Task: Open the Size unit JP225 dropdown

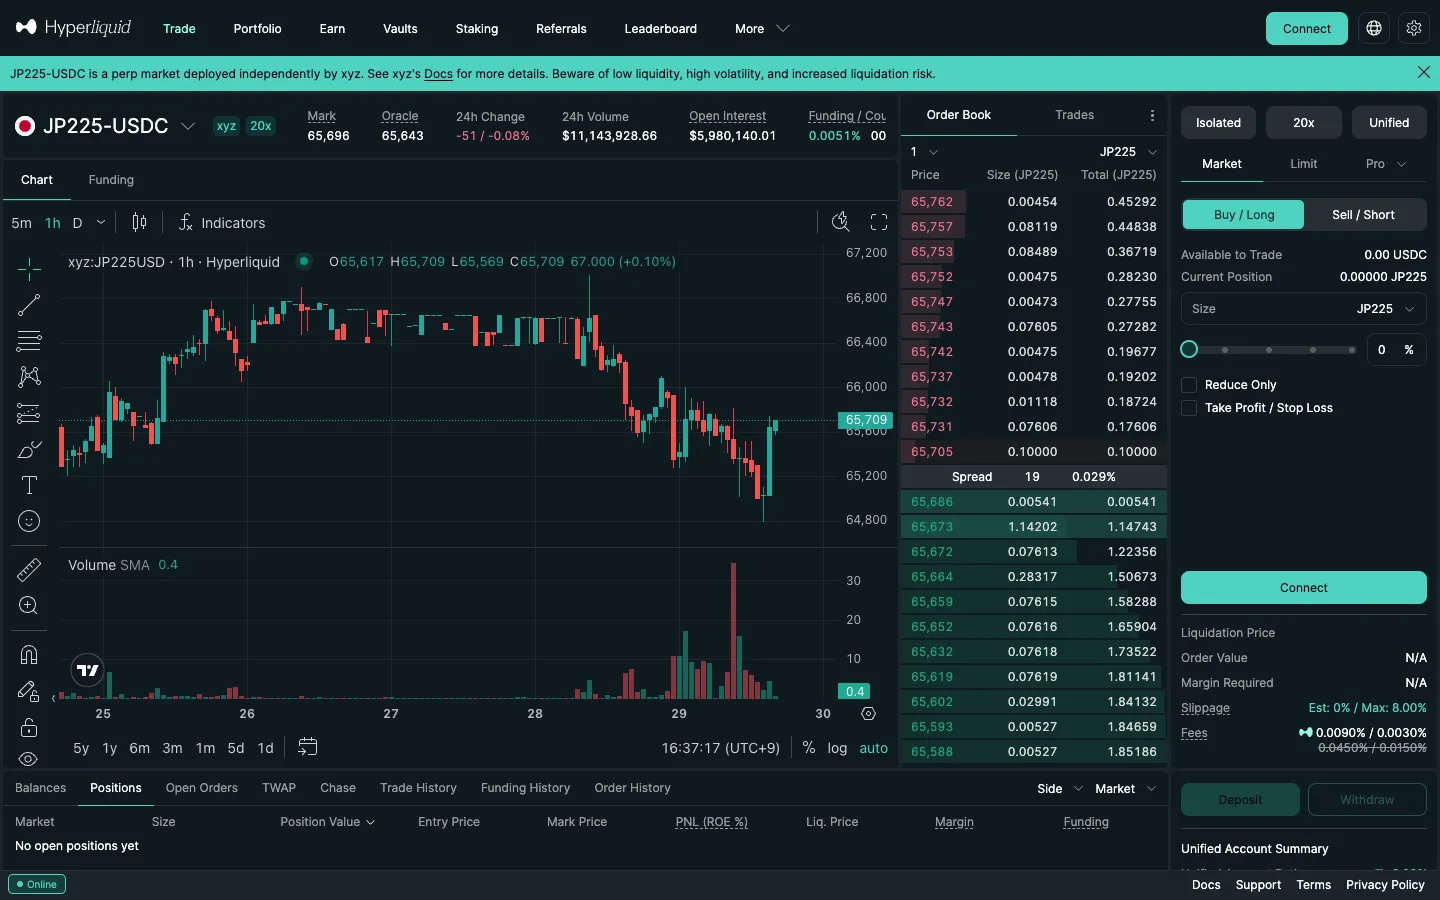Action: pos(1386,309)
